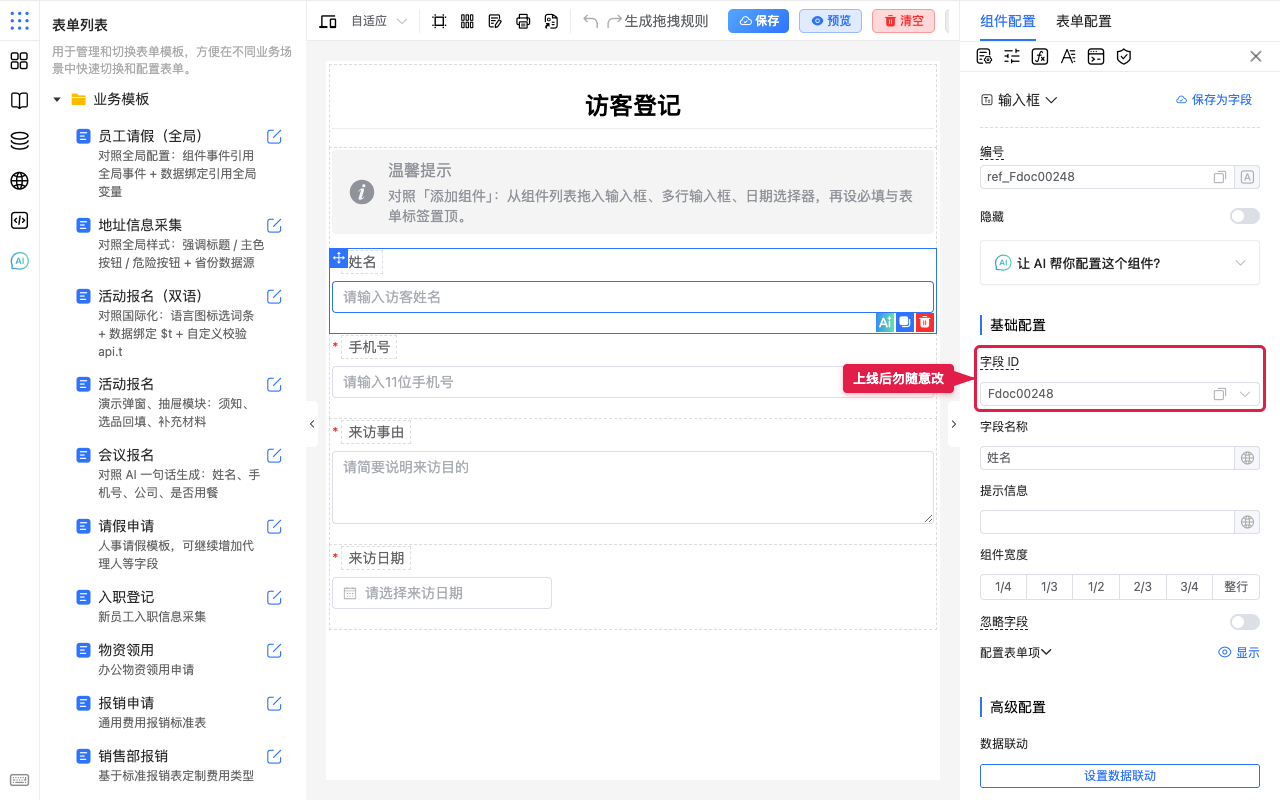
Task: Switch to the 组件配置 tab
Action: 1008,21
